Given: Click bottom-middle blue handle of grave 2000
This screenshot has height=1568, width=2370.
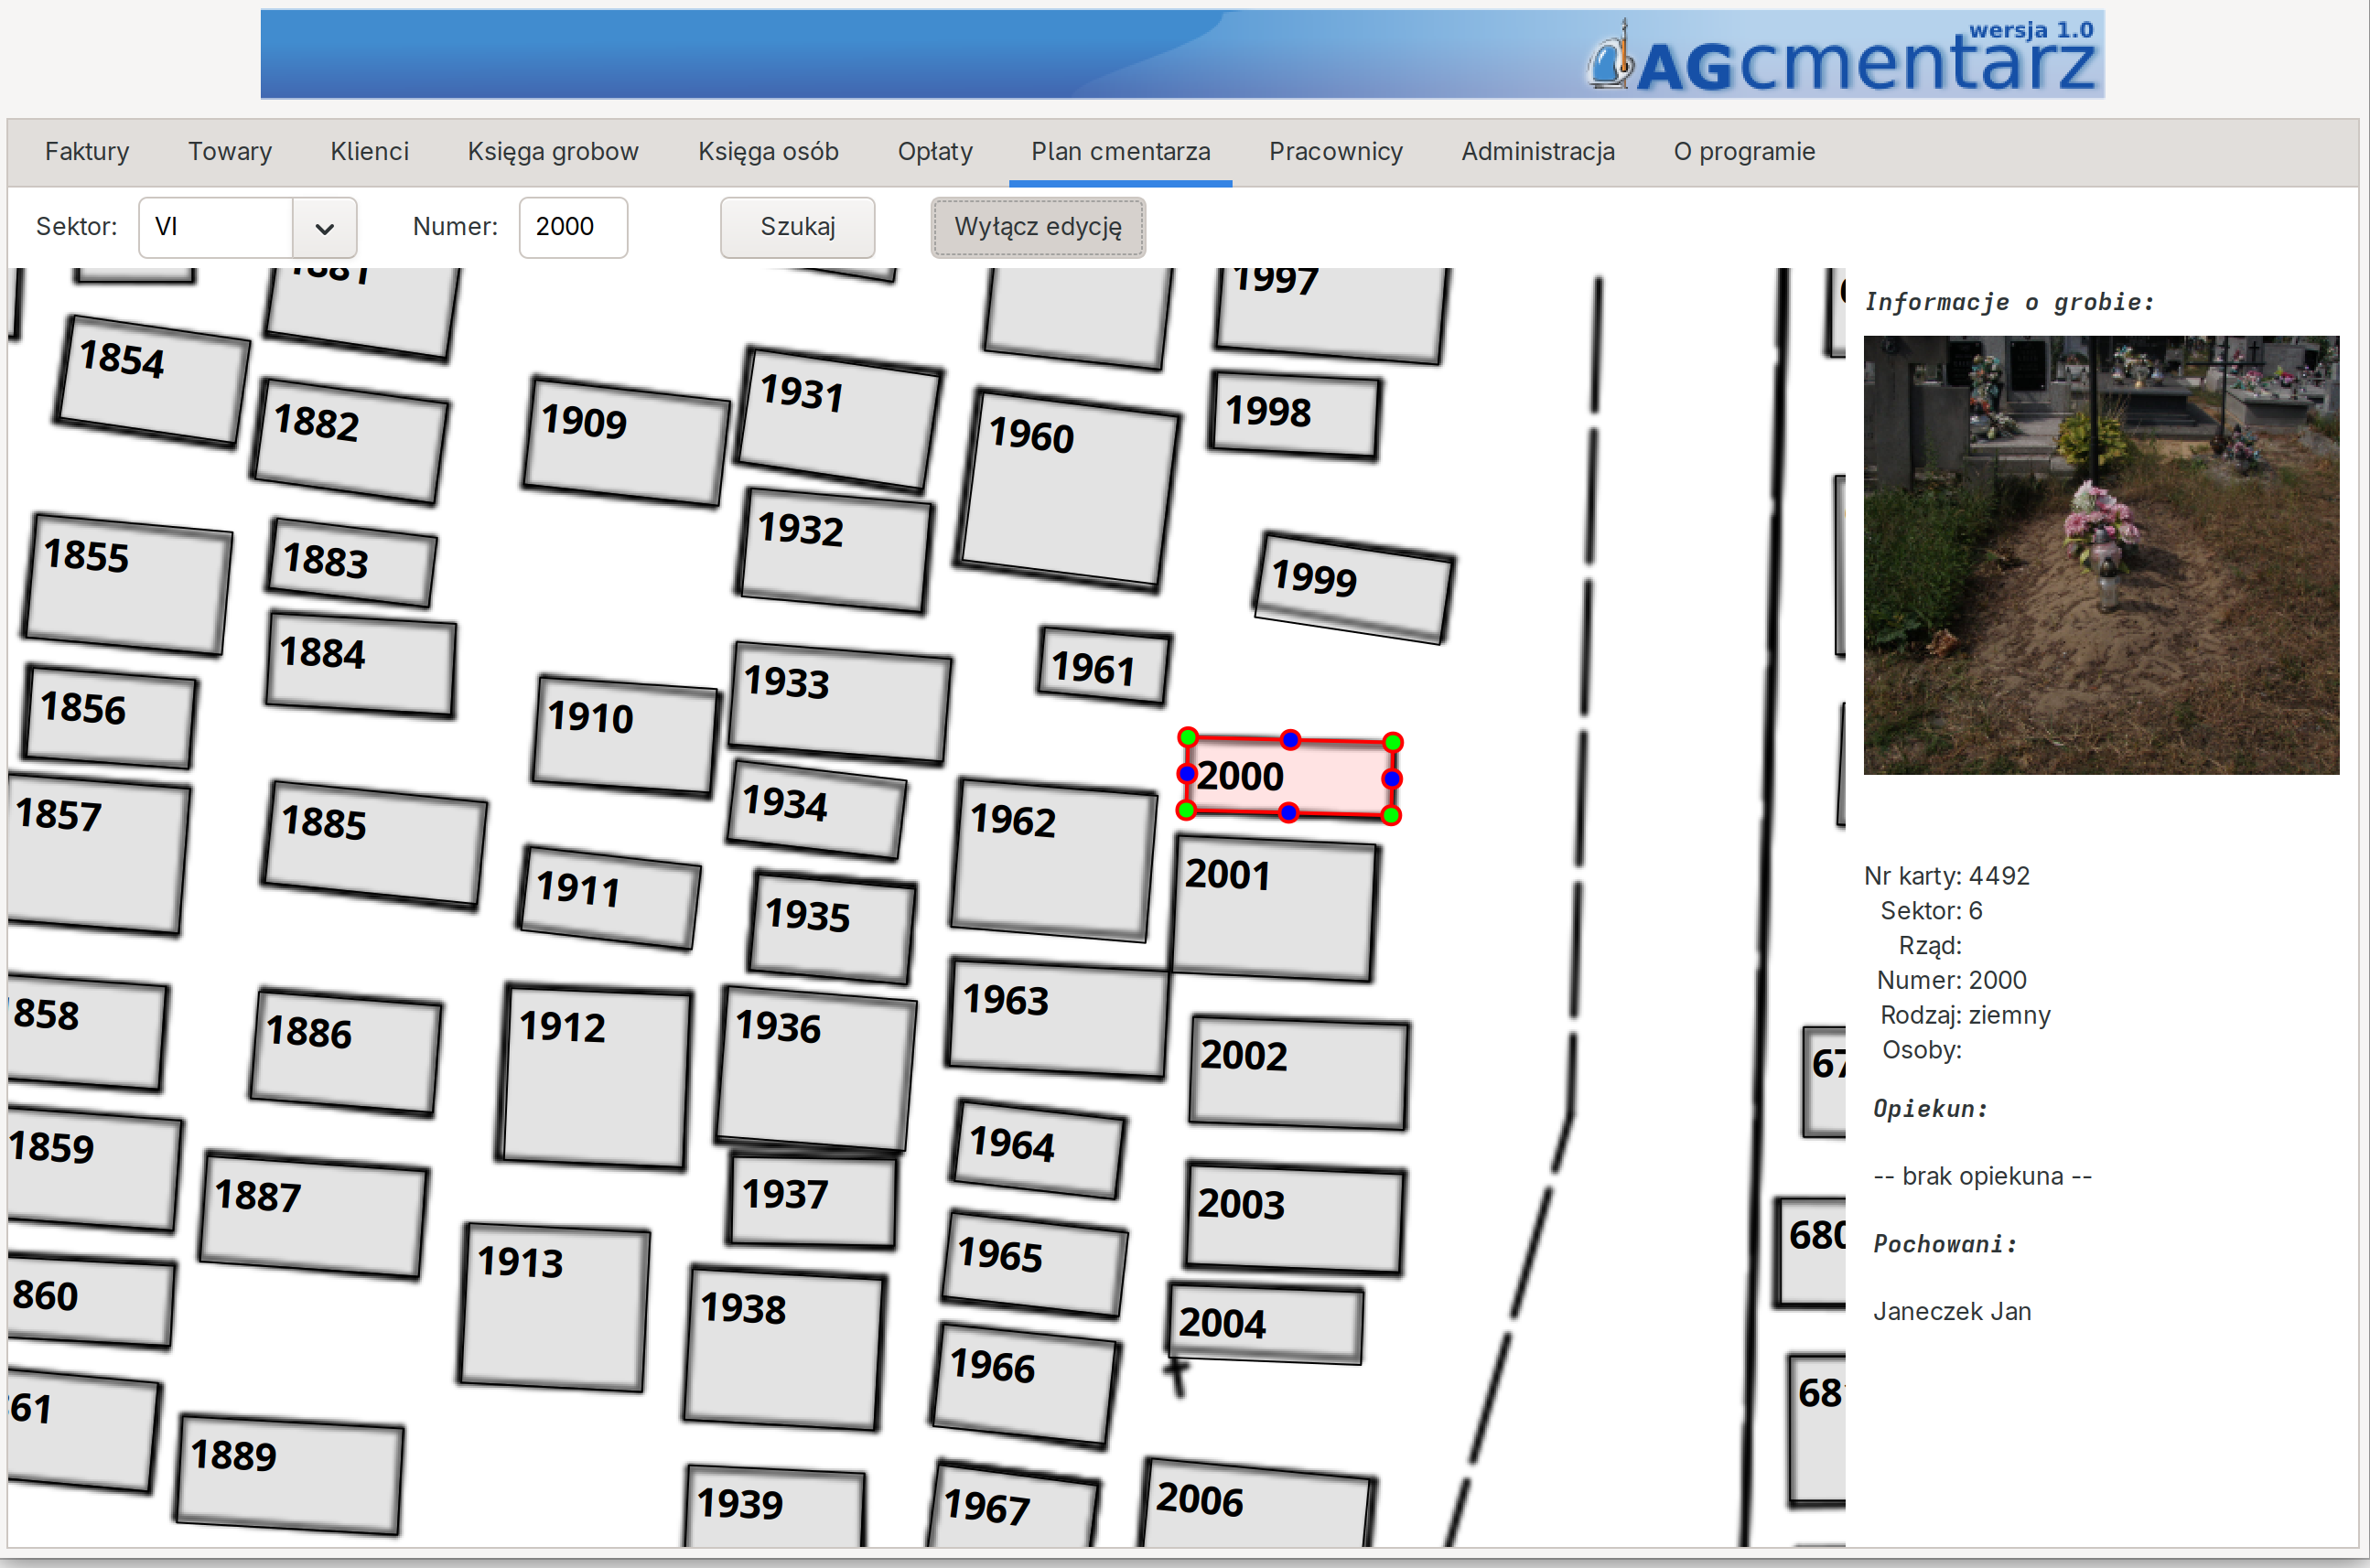Looking at the screenshot, I should (1289, 813).
